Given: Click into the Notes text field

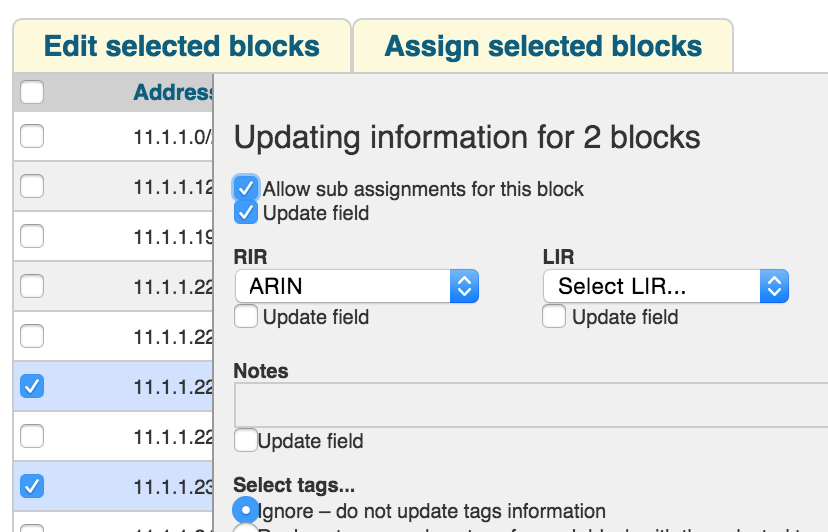Looking at the screenshot, I should tap(530, 405).
